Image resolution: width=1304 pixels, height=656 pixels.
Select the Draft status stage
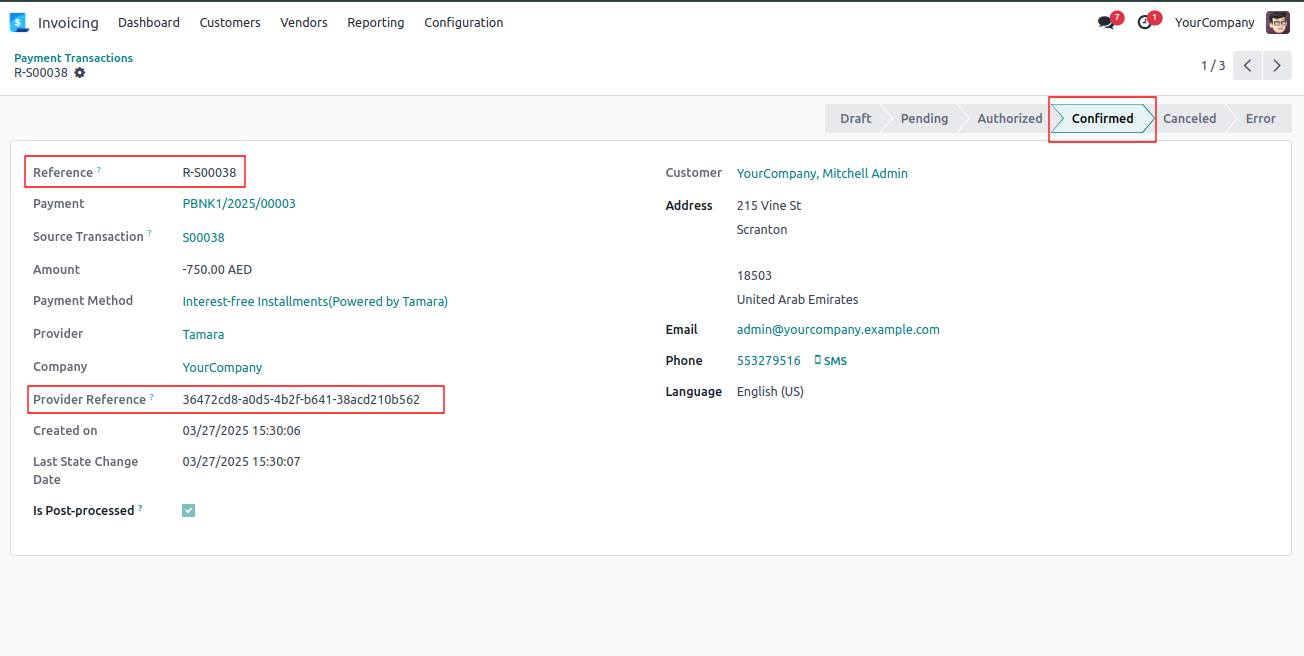point(855,118)
